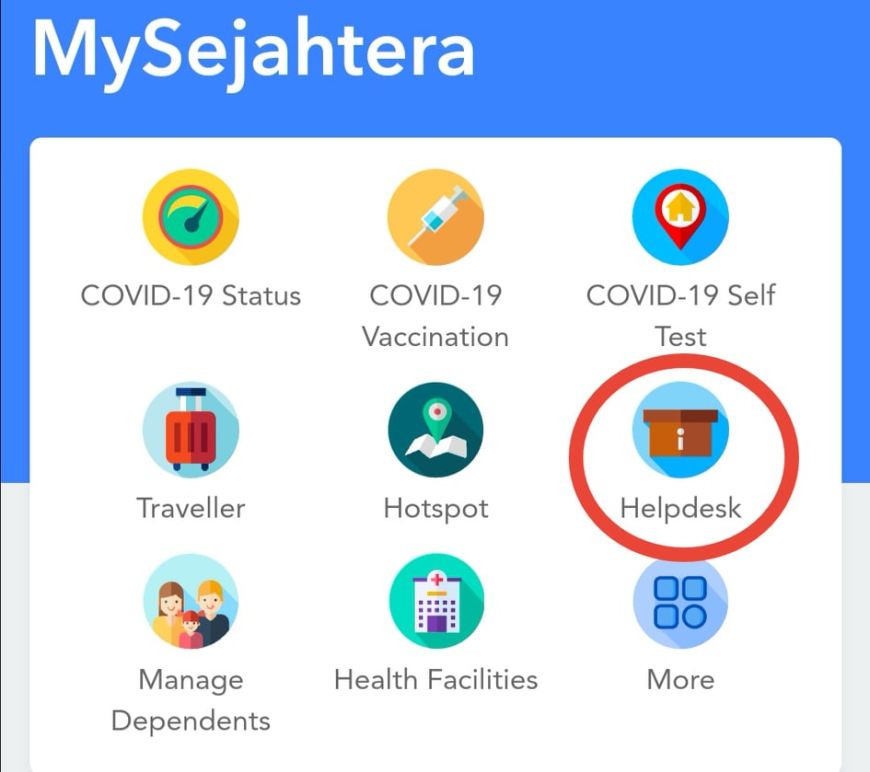The width and height of the screenshot is (870, 772).
Task: Select the Health Facilities hospital icon
Action: 436,601
